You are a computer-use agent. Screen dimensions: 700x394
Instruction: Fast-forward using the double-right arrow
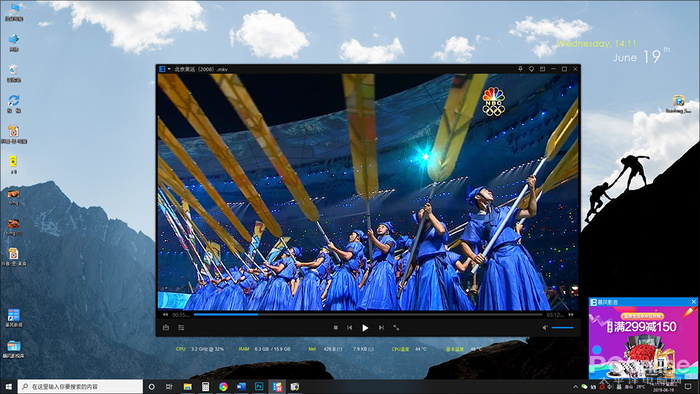tap(571, 315)
